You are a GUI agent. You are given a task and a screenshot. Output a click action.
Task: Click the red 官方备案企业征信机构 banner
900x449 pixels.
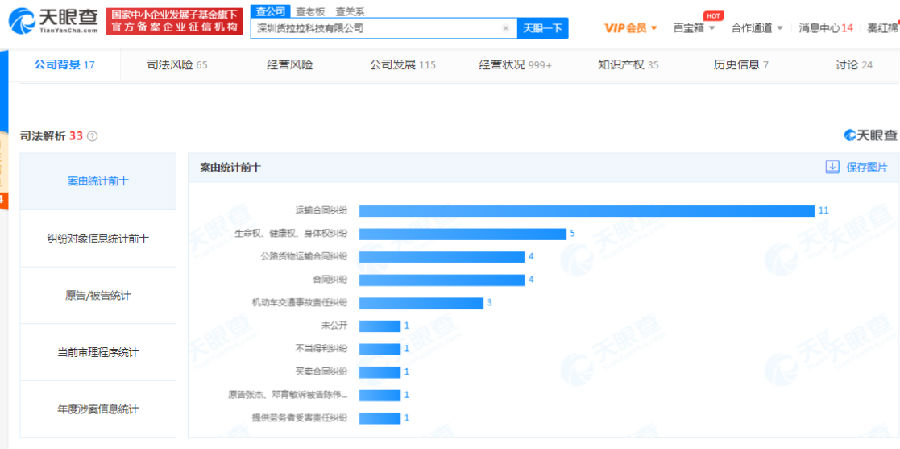[x=174, y=21]
